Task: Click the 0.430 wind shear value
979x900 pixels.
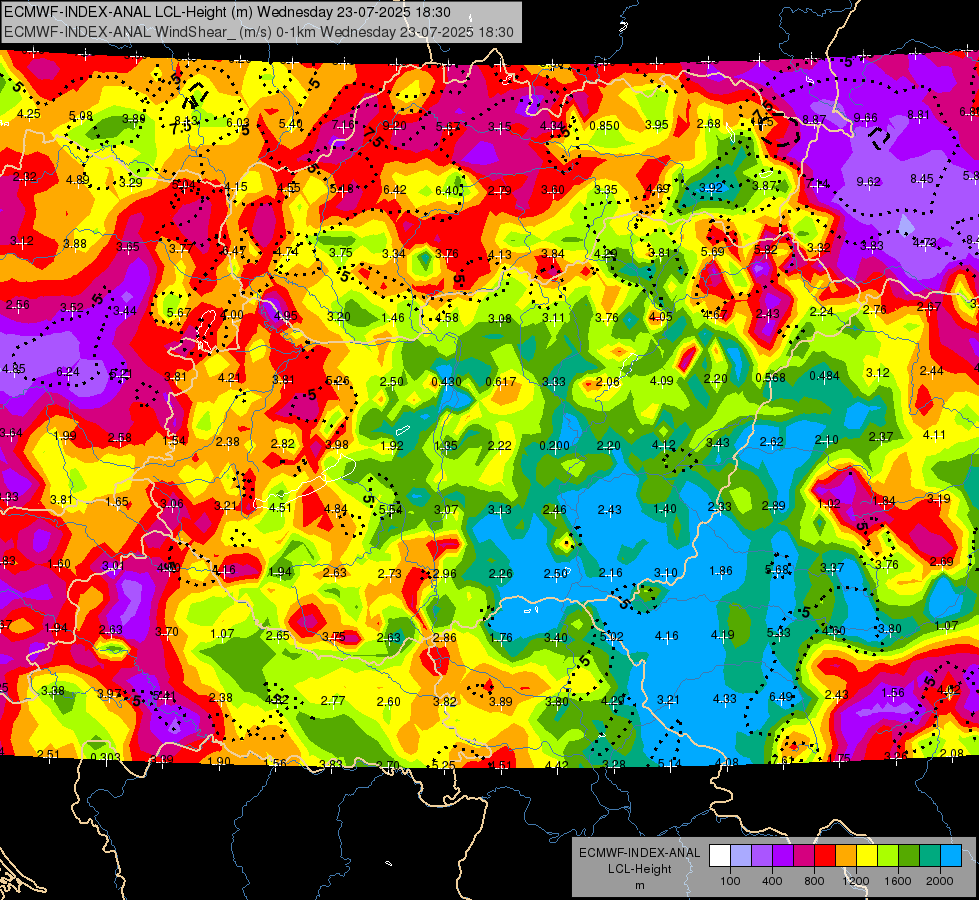Action: coord(446,382)
